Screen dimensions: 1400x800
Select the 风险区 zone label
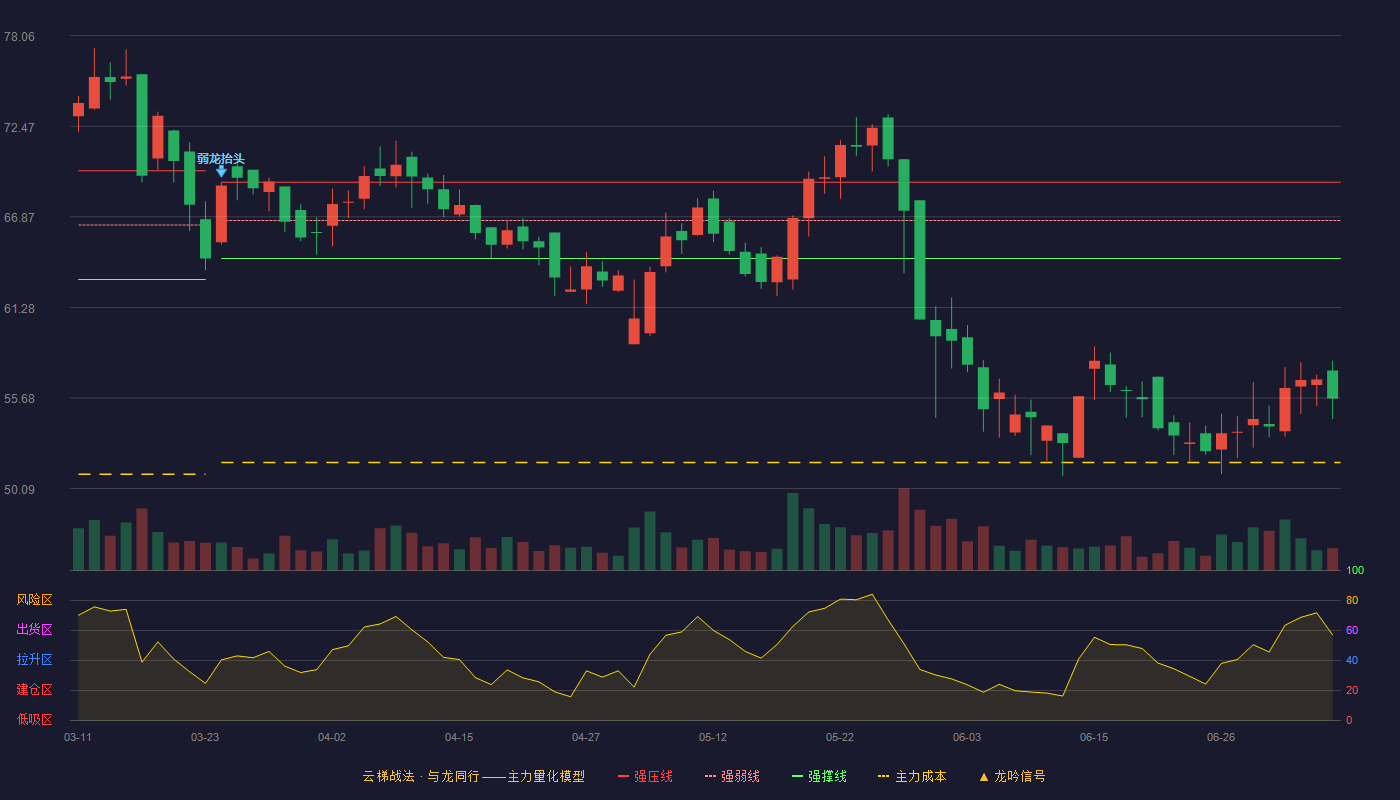tap(34, 600)
